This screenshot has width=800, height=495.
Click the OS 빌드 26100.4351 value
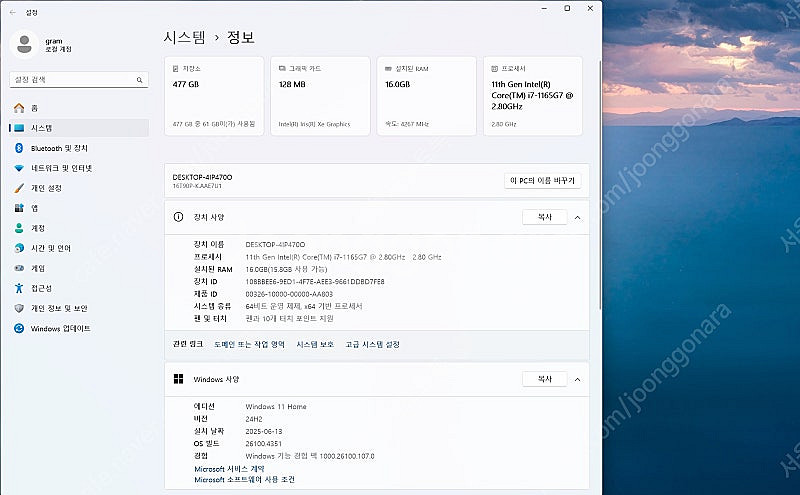[x=263, y=443]
